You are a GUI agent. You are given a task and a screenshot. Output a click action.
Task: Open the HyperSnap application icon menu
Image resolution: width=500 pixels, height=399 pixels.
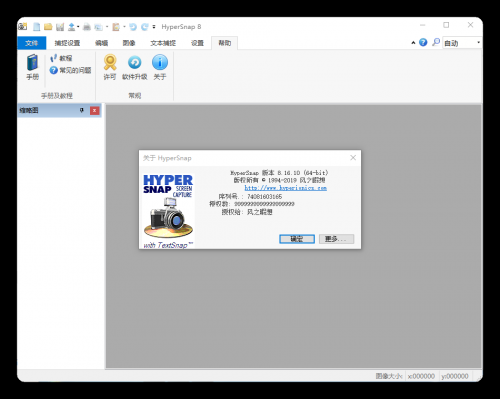point(23,27)
